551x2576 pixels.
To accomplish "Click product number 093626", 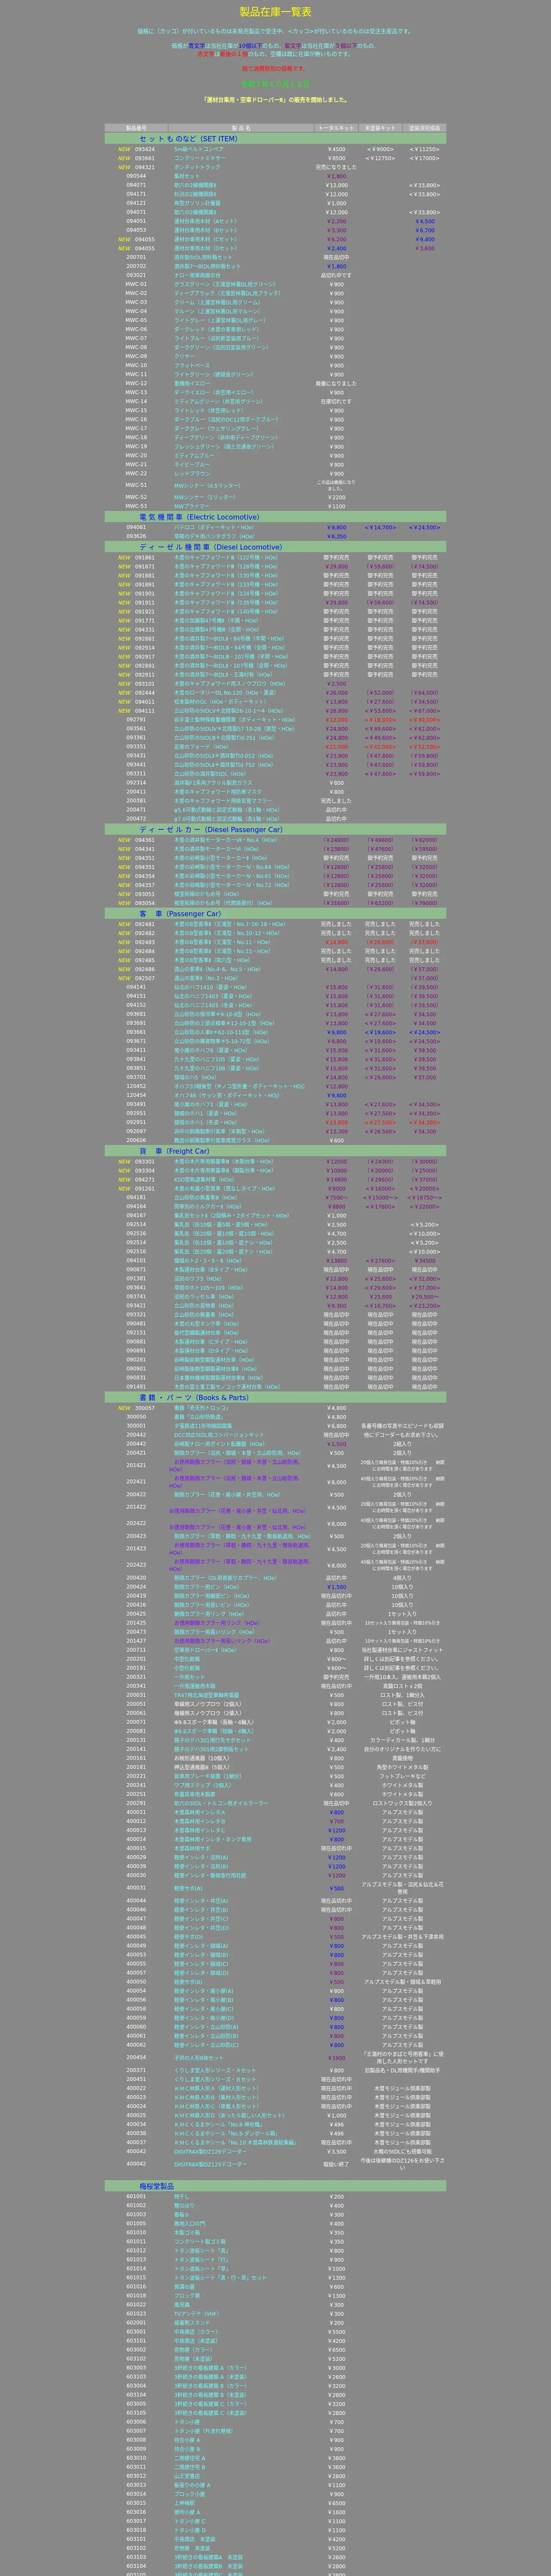I will 136,536.
